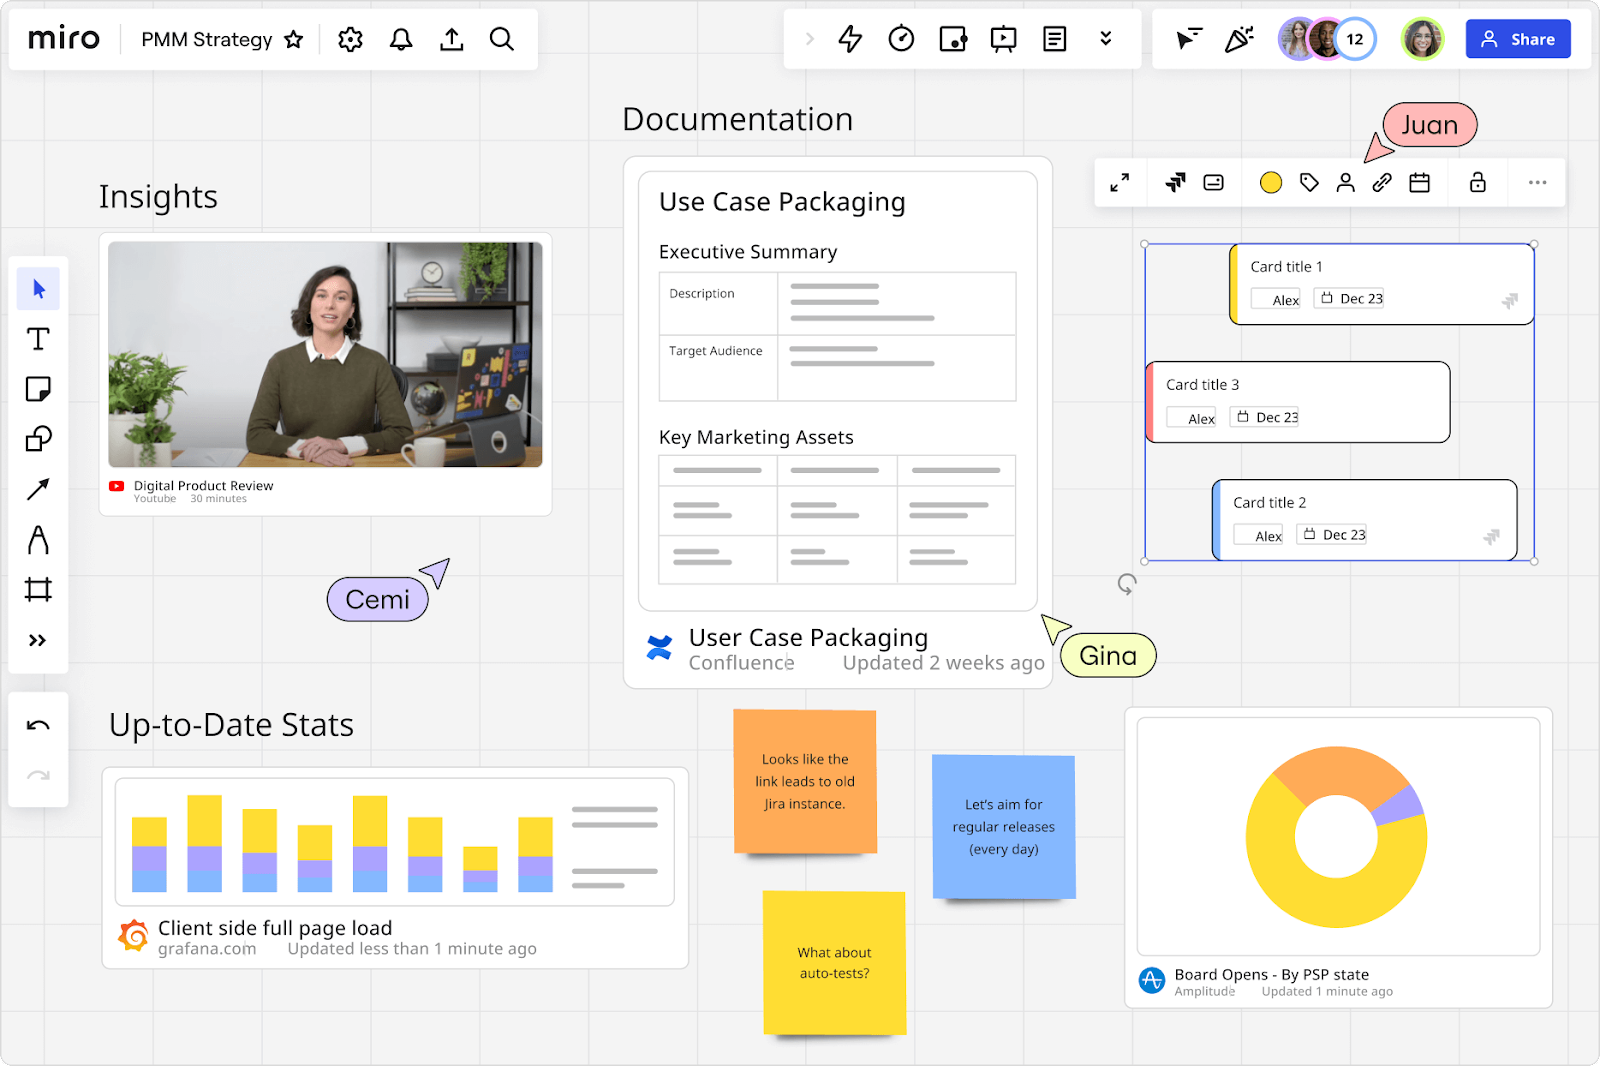Select the sticky note tool
The width and height of the screenshot is (1600, 1066).
pyautogui.click(x=38, y=389)
